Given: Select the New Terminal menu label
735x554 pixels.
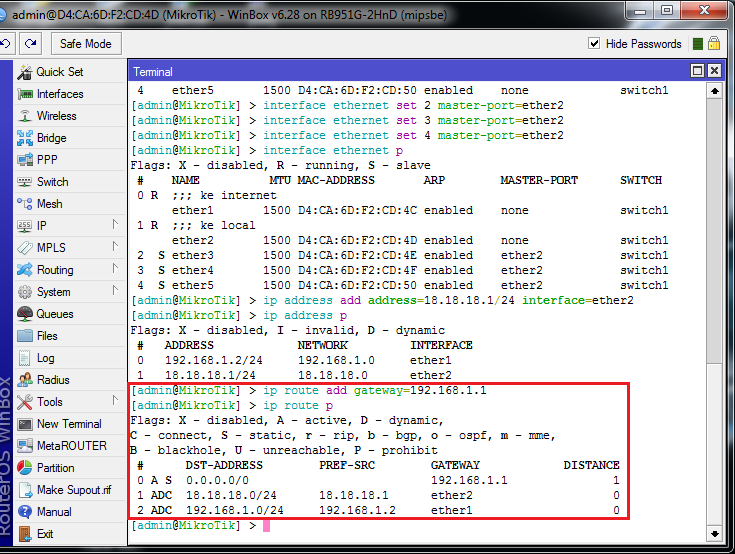Looking at the screenshot, I should [69, 424].
